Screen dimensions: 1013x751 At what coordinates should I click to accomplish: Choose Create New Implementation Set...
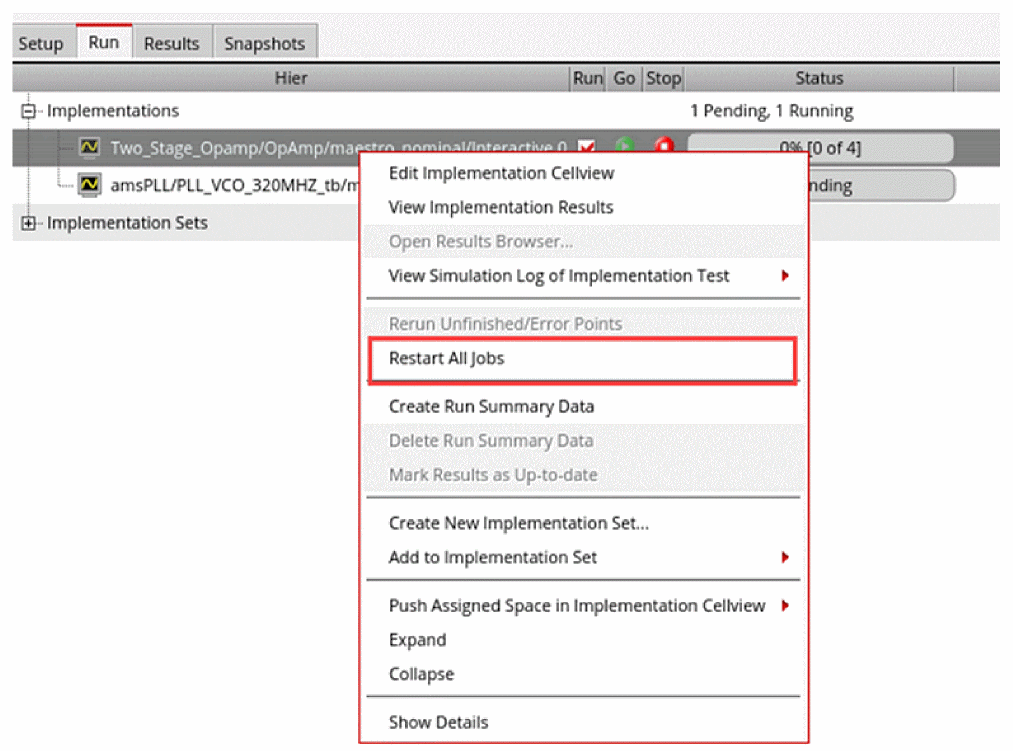[x=583, y=523]
